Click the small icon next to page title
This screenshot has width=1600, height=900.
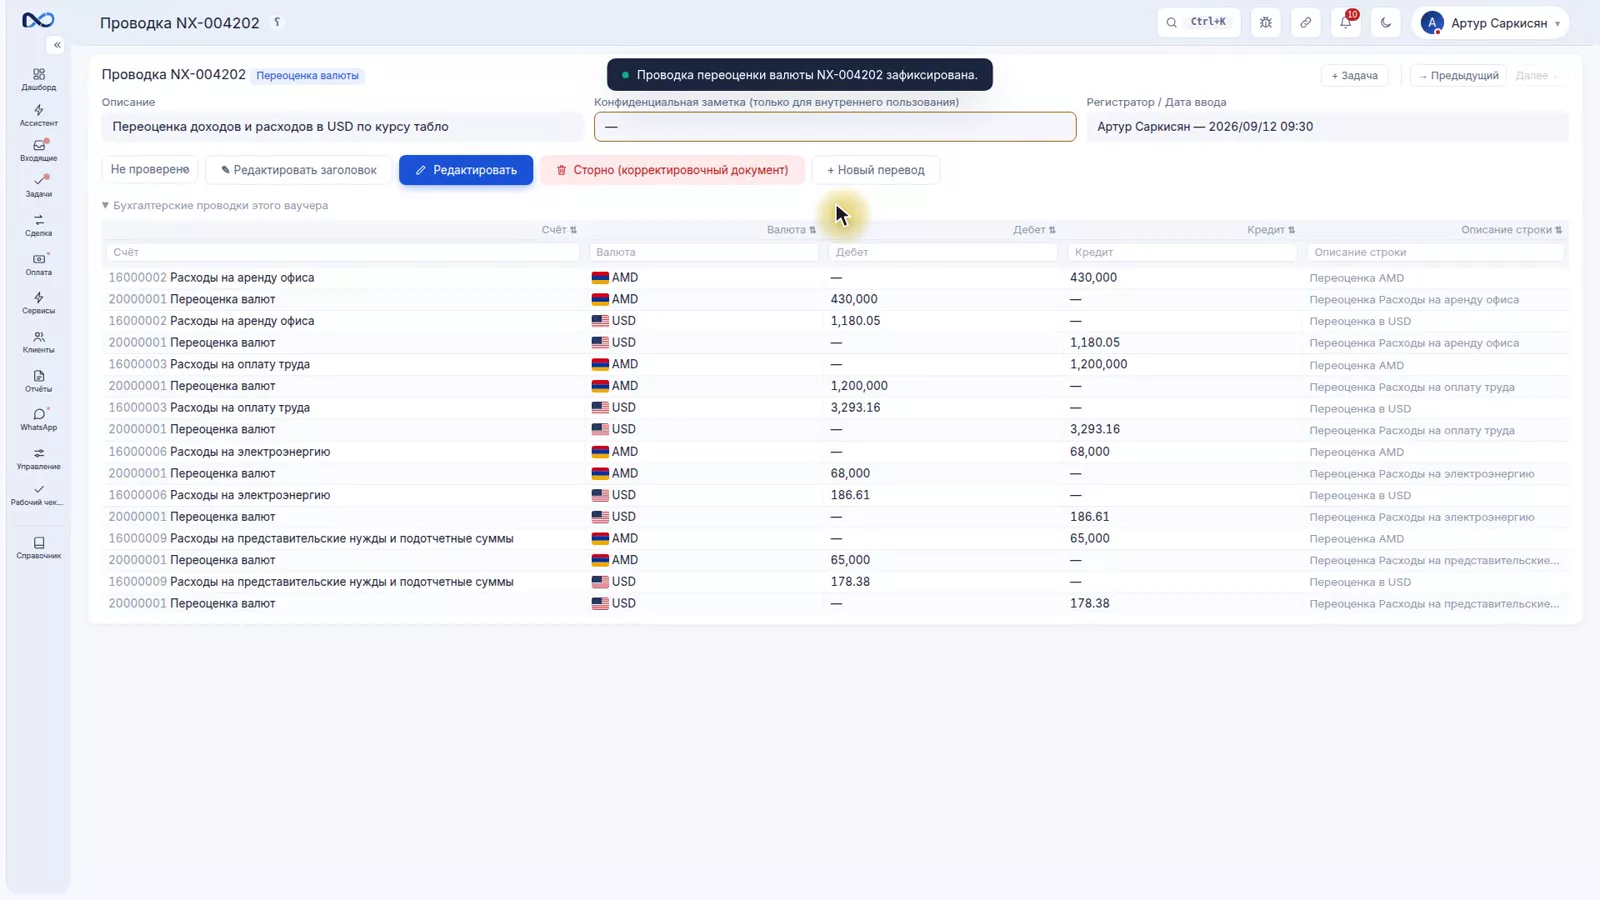[x=277, y=22]
